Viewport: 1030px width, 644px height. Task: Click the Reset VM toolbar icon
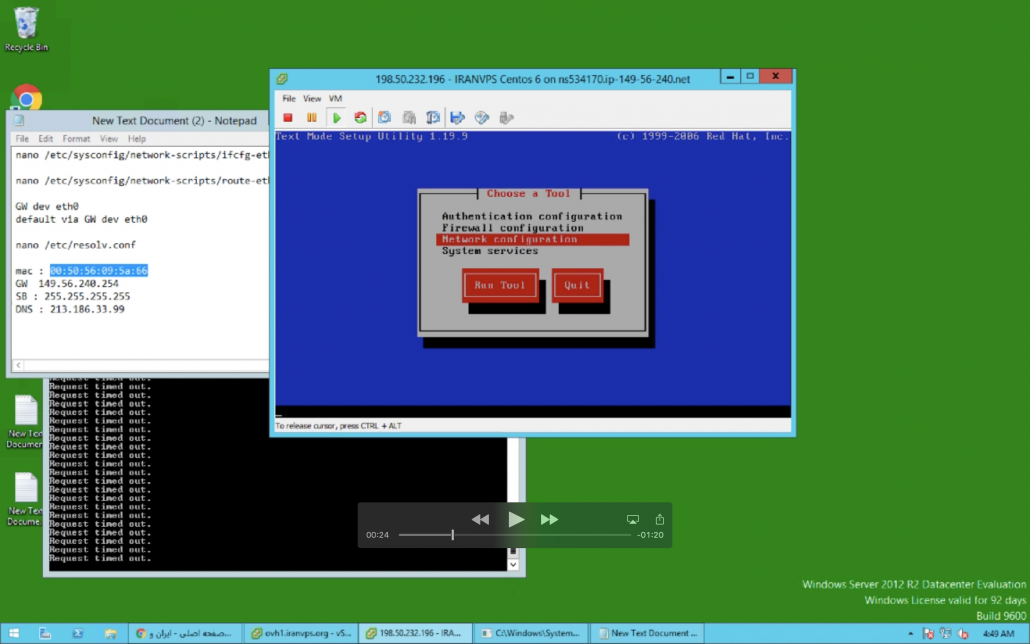(x=360, y=118)
